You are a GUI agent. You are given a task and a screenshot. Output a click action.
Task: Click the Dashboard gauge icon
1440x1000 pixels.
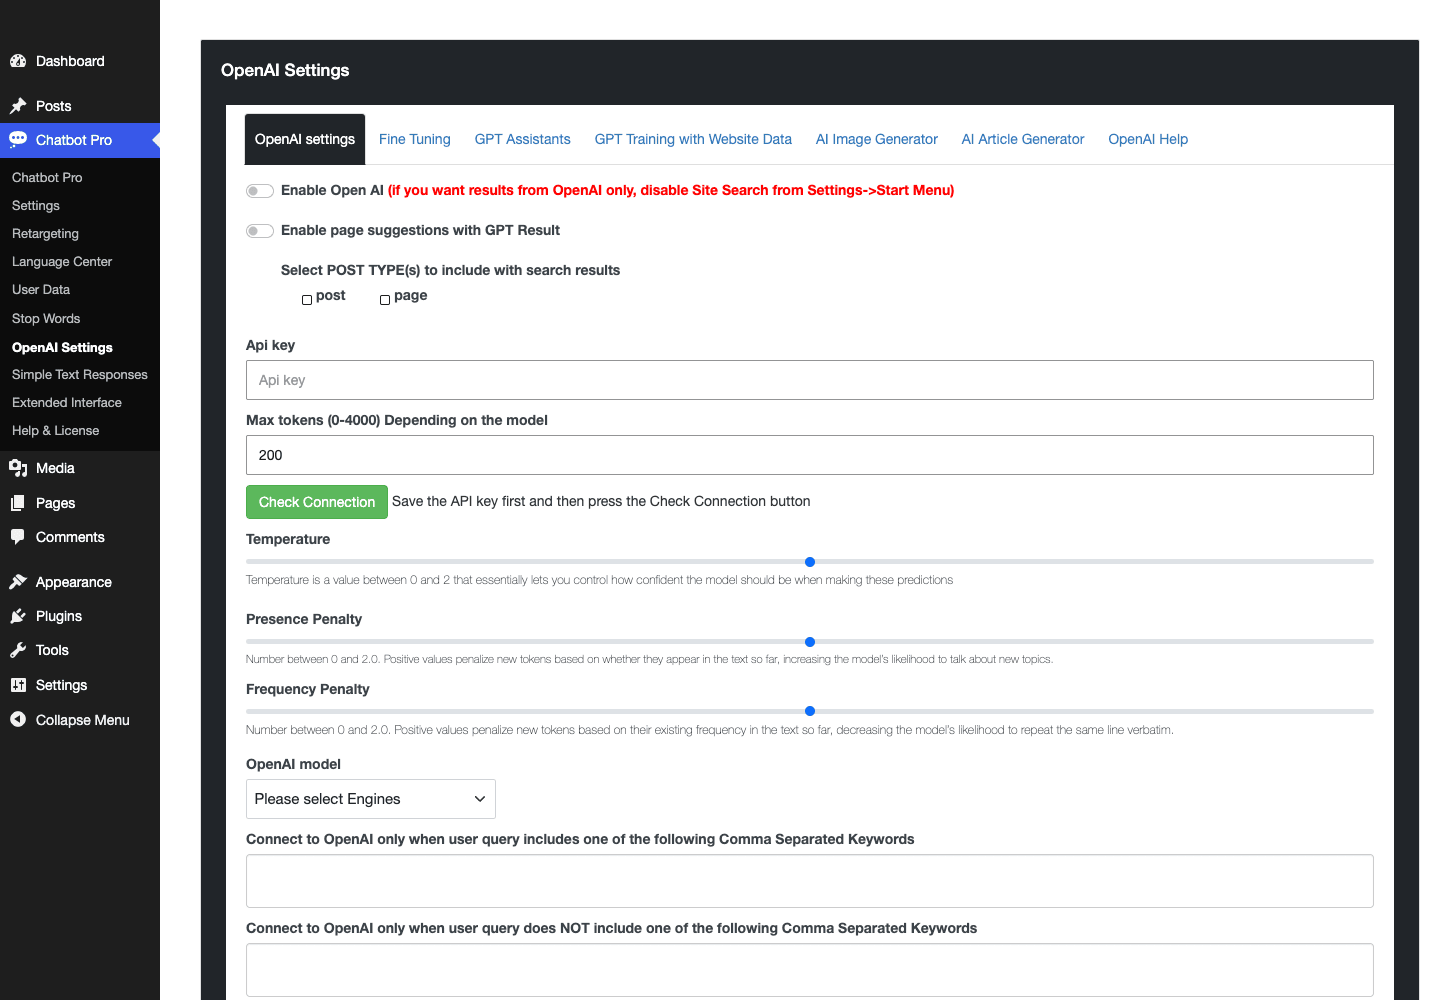pos(18,61)
